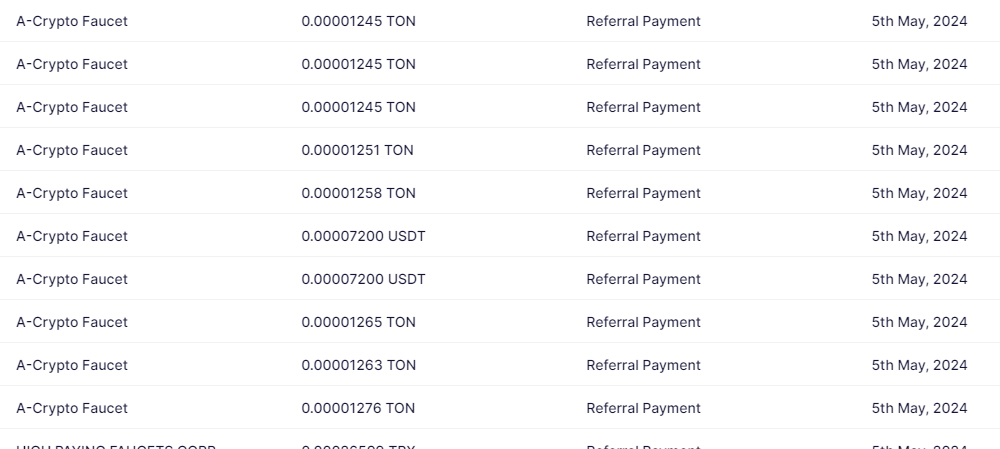The image size is (1000, 449).
Task: Click the date in the 0.00001276 TON row
Action: (919, 408)
